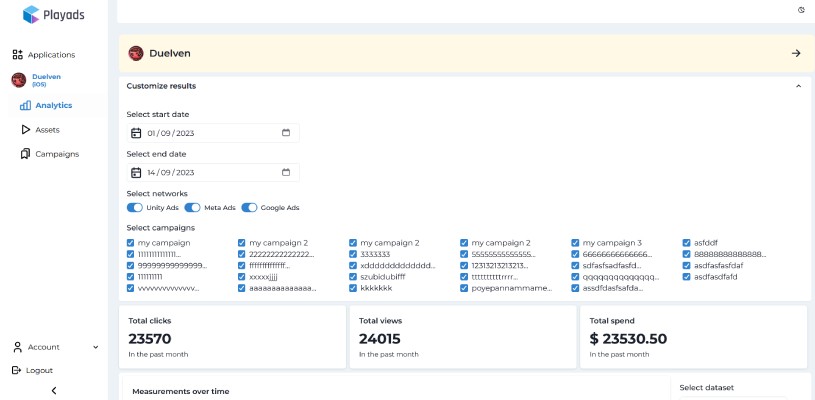
Task: Click the Duelven avatar in the sidebar
Action: tap(19, 80)
